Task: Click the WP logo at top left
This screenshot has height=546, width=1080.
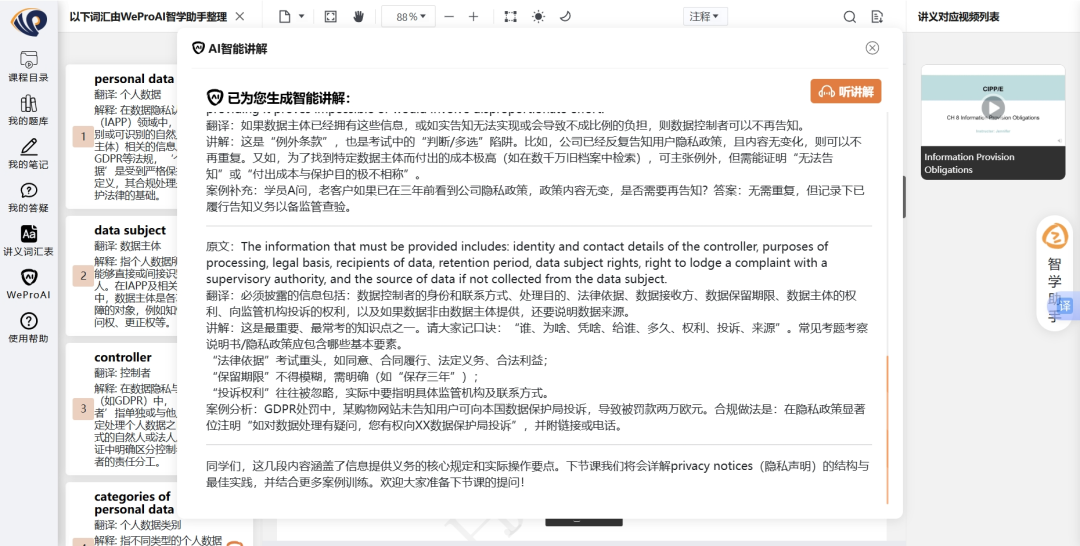Action: point(29,21)
